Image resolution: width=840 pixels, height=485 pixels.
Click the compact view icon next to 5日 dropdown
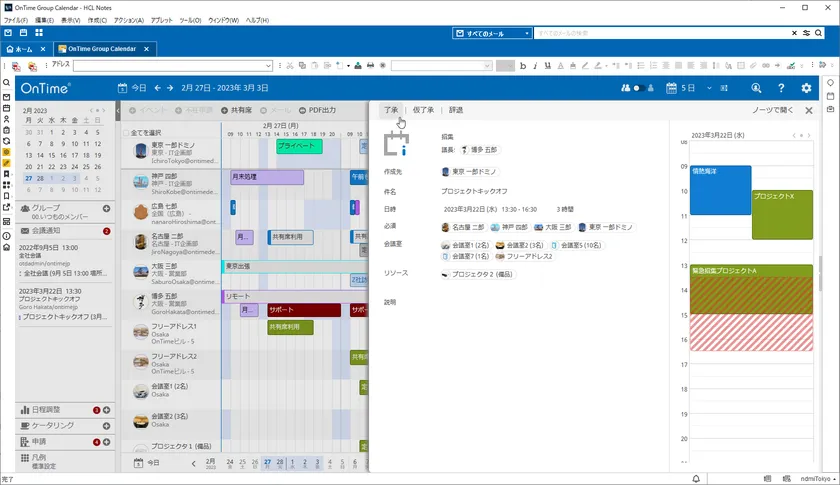tap(724, 88)
